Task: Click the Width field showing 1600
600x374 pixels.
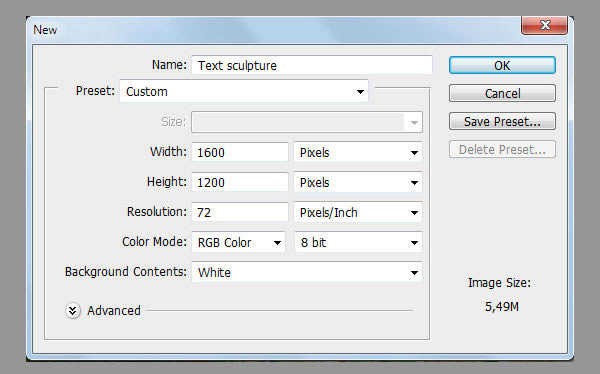Action: [x=240, y=152]
